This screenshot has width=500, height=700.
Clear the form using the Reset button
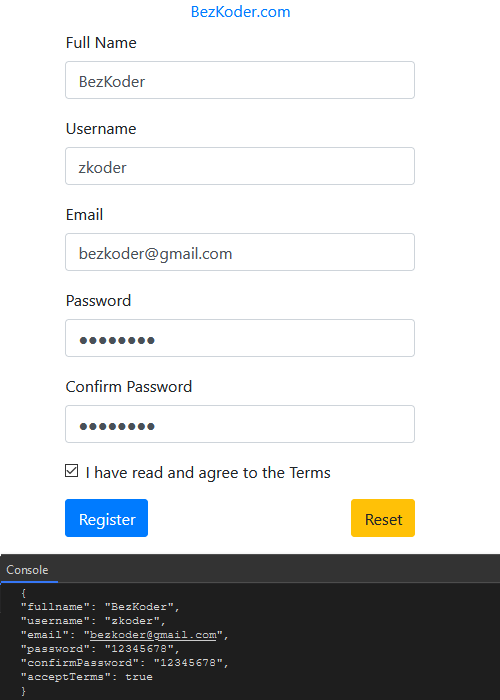(x=383, y=518)
